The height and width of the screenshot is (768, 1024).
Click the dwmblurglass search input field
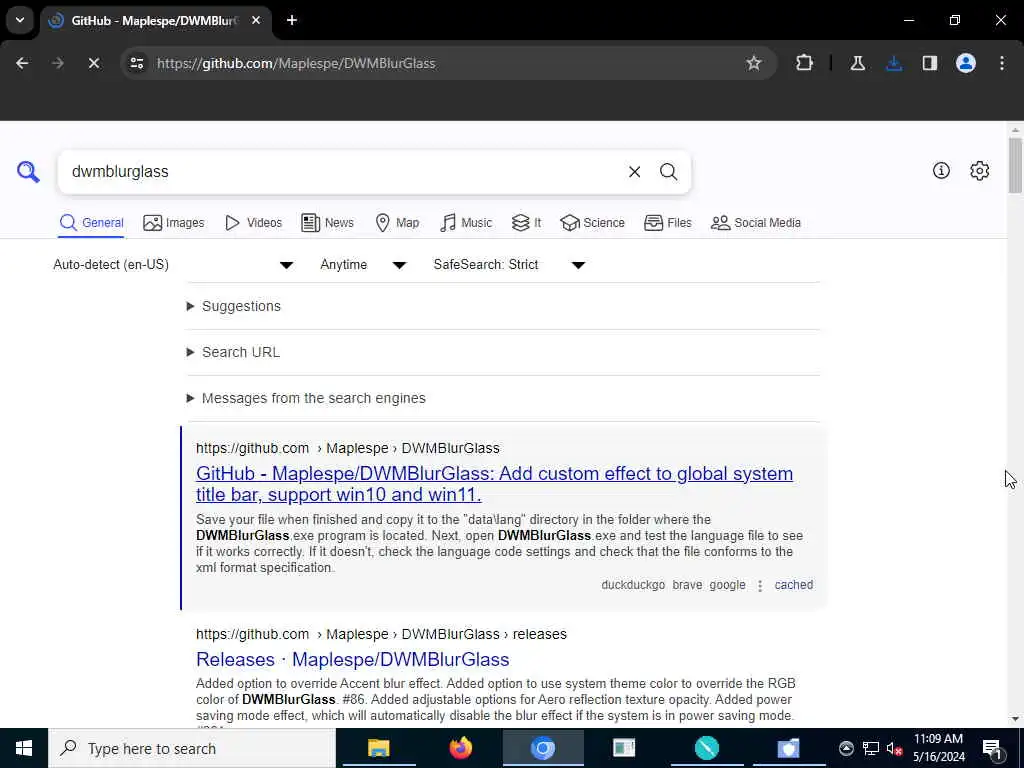(x=343, y=172)
